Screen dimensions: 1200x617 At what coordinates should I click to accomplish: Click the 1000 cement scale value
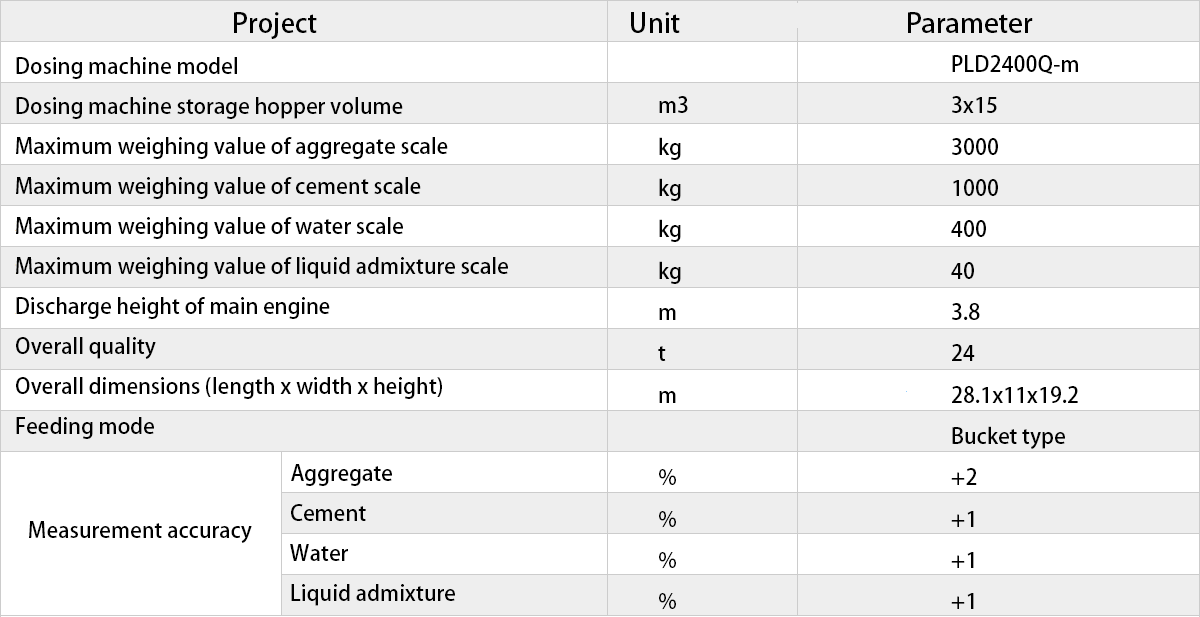pyautogui.click(x=975, y=188)
